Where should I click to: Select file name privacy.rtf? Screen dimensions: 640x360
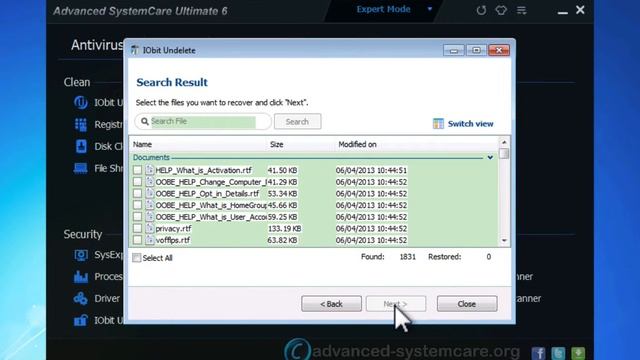coord(173,229)
